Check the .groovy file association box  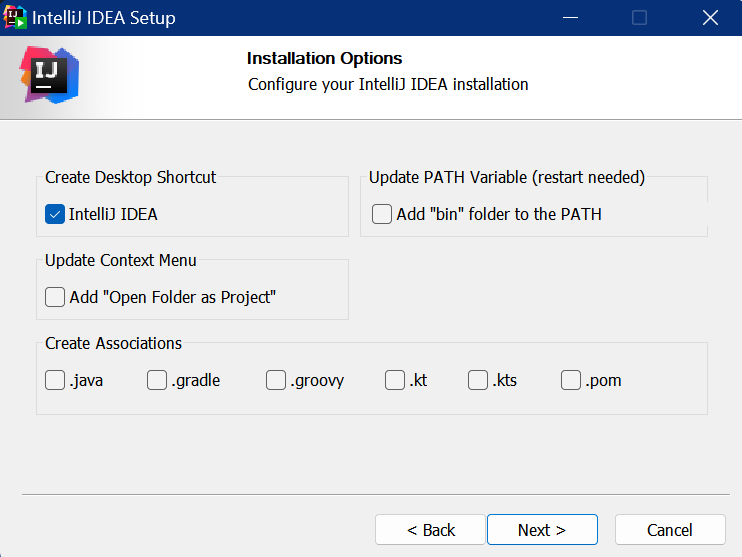(276, 380)
